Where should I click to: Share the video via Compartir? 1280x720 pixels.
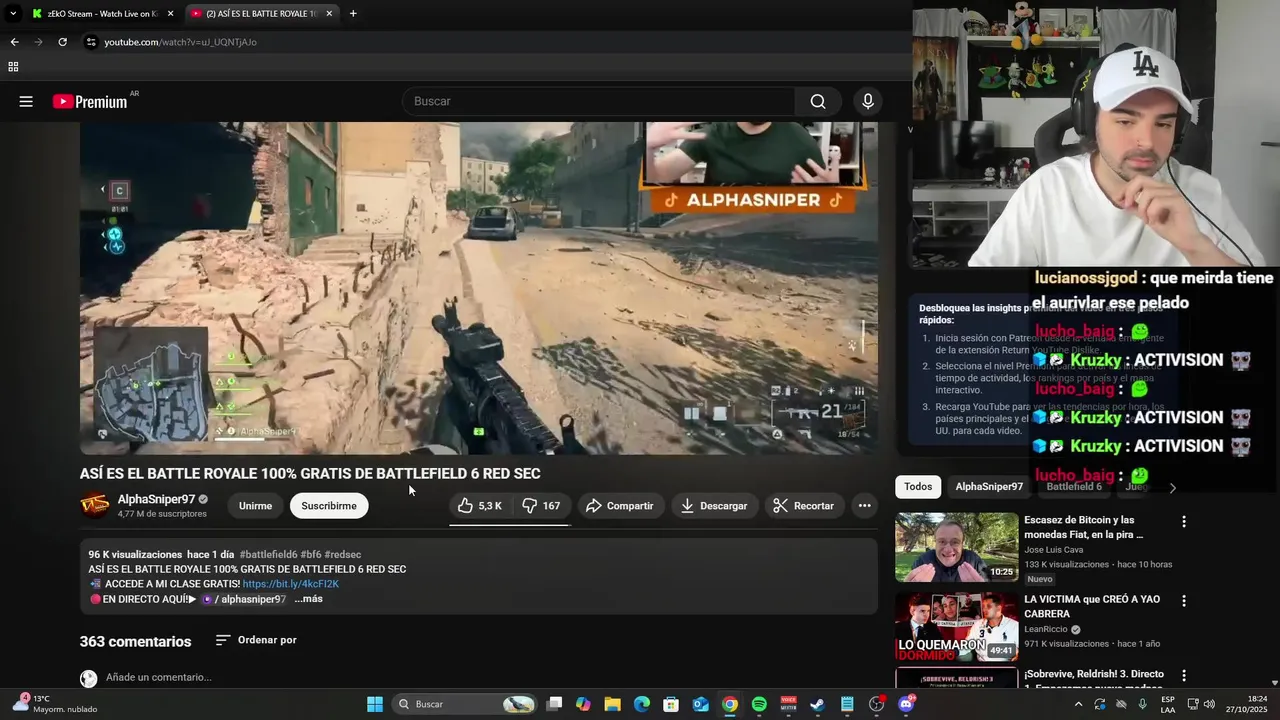619,506
